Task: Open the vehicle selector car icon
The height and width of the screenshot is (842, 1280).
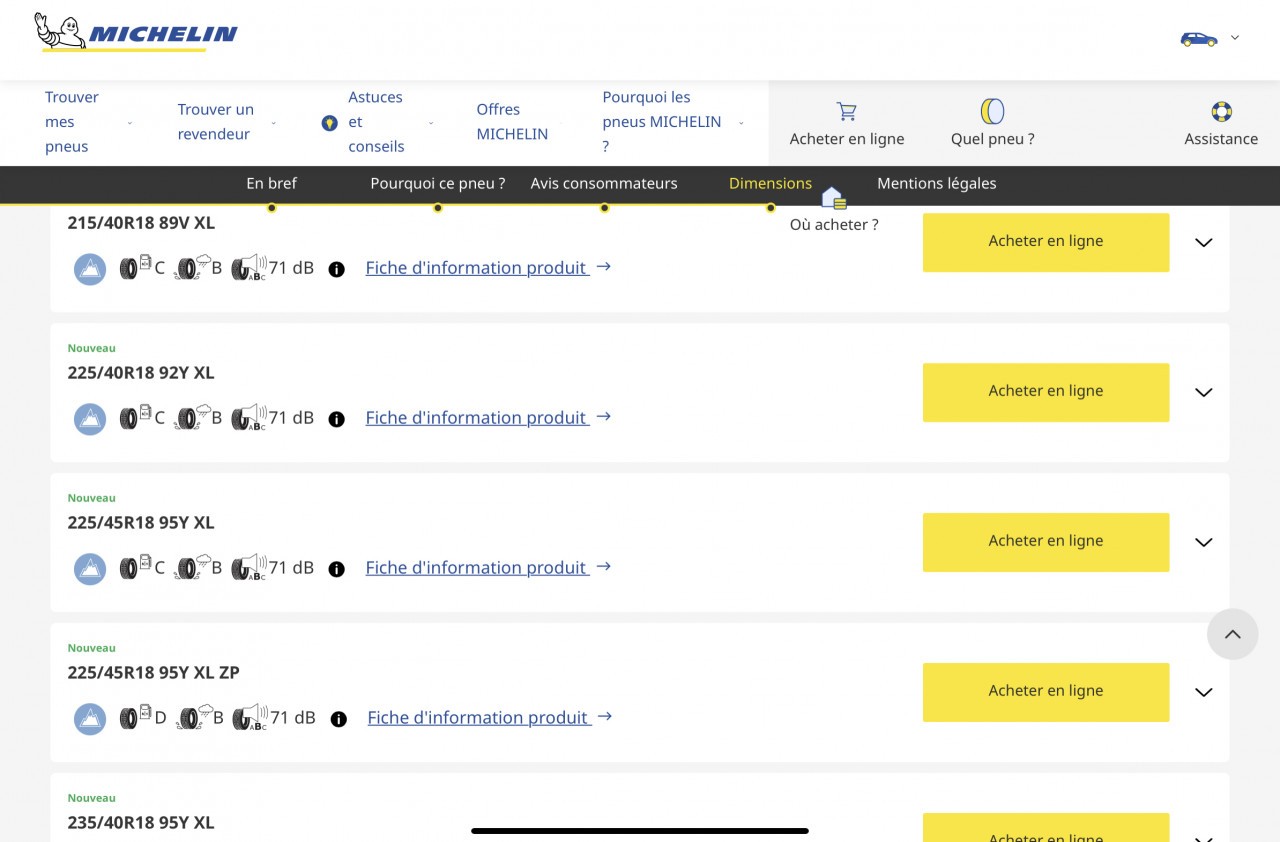Action: click(1199, 39)
